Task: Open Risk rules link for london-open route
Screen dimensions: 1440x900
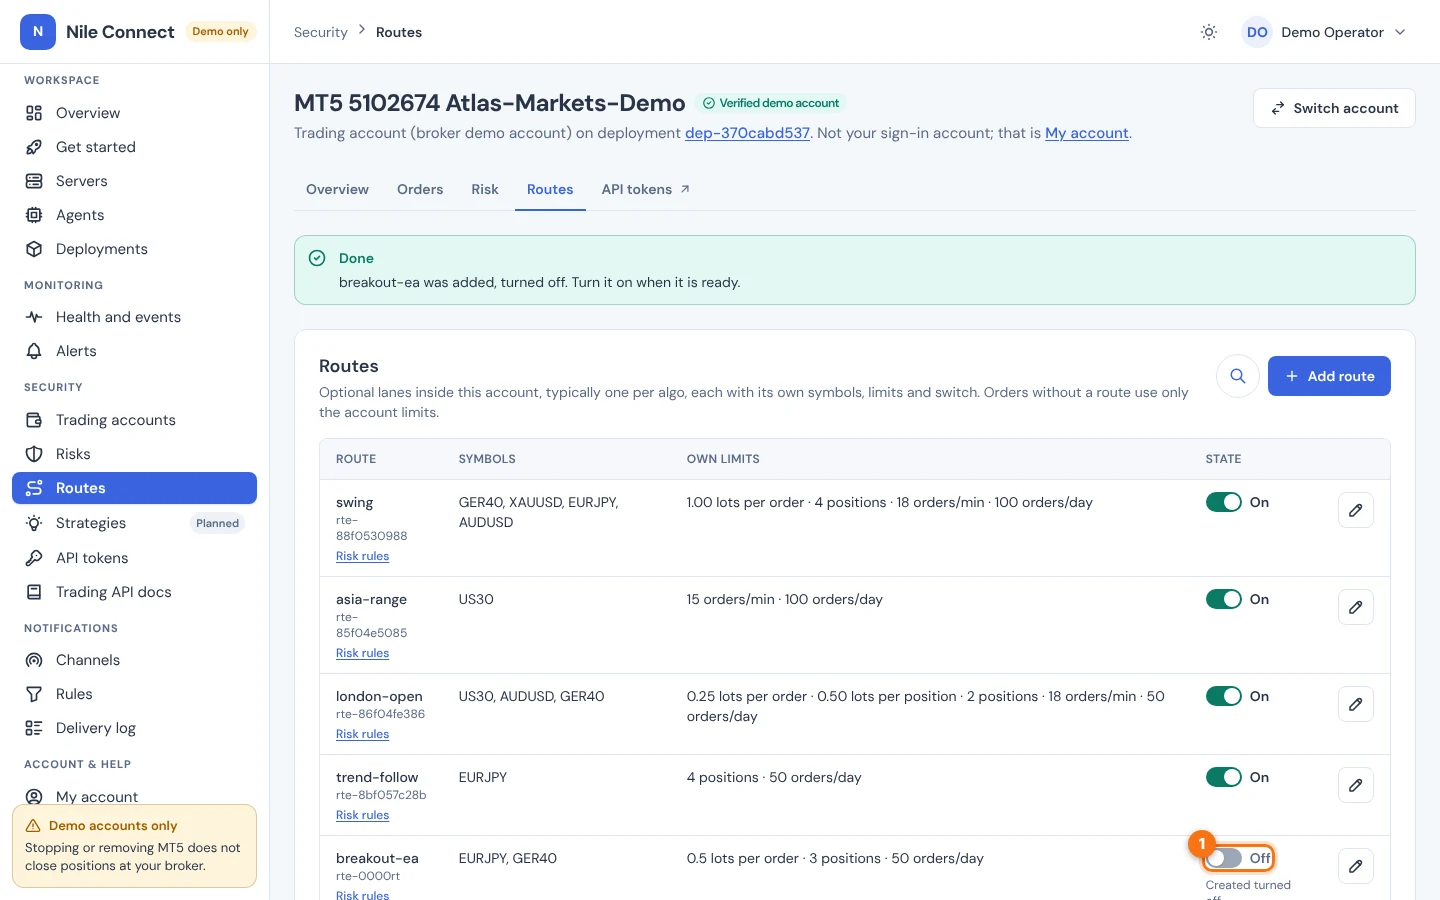Action: [362, 734]
